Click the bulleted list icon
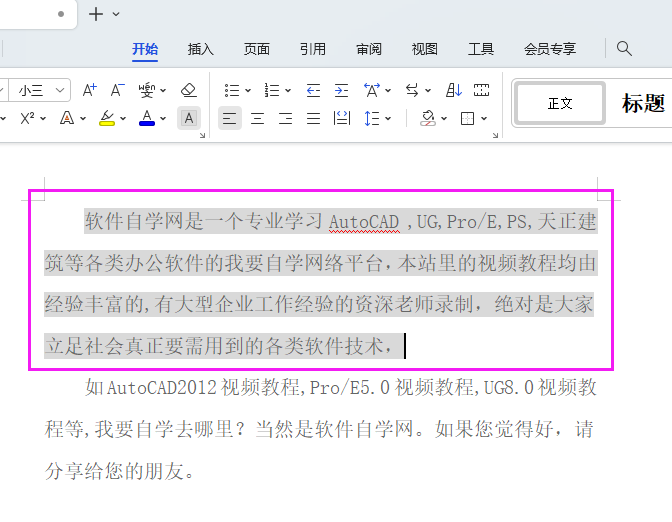The image size is (672, 522). point(232,90)
